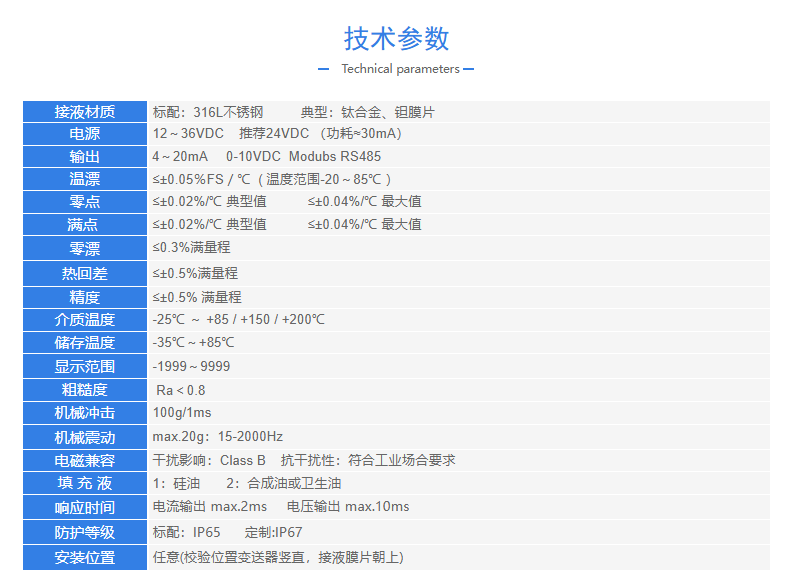Screen dimensions: 792x584
Task: Click the 电源 blue header cell
Action: (x=85, y=134)
